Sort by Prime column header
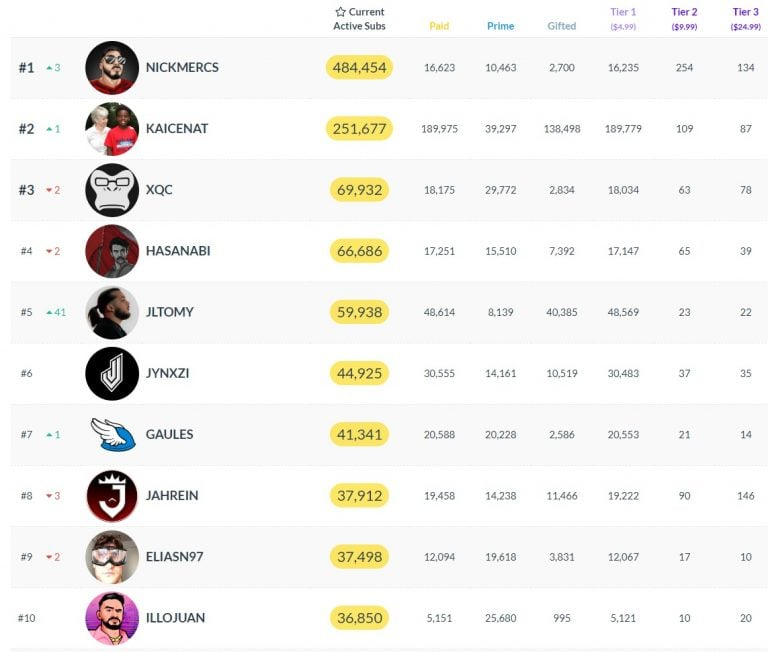The width and height of the screenshot is (768, 652). [x=501, y=26]
